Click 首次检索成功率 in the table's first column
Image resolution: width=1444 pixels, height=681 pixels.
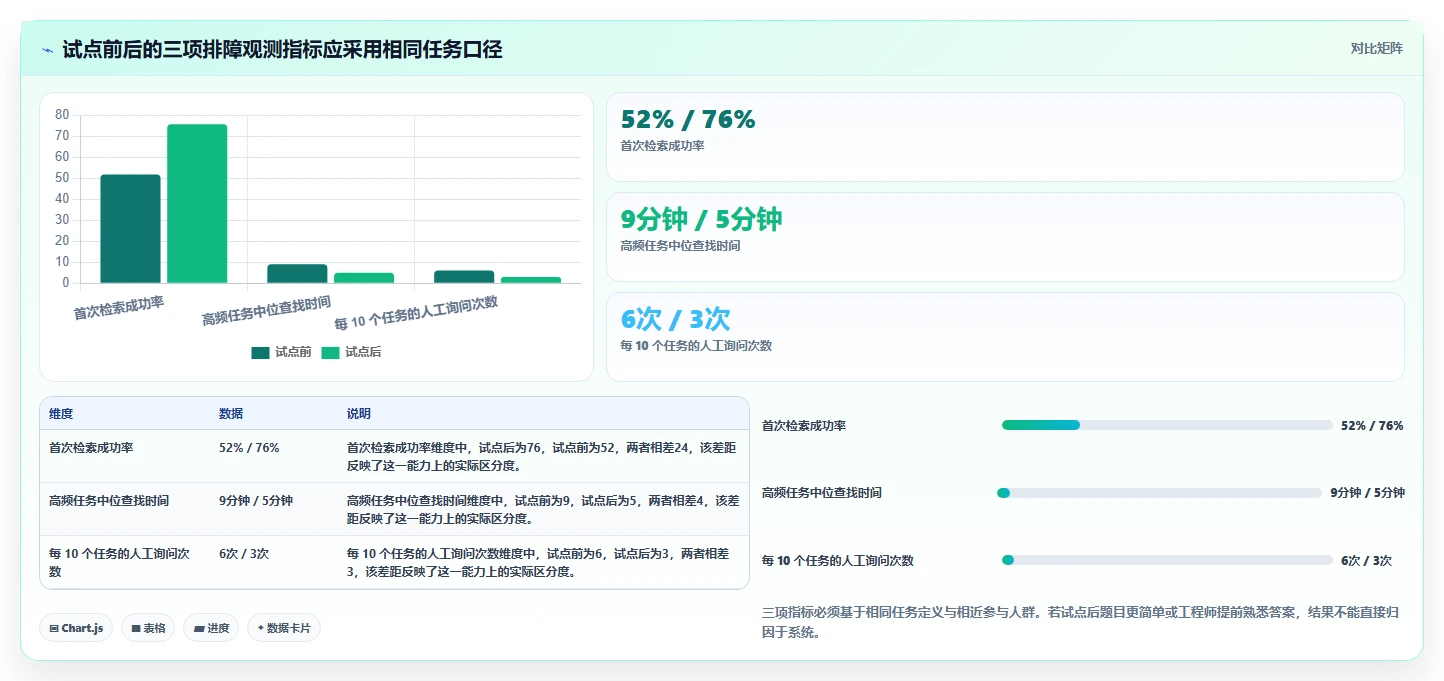coord(91,448)
